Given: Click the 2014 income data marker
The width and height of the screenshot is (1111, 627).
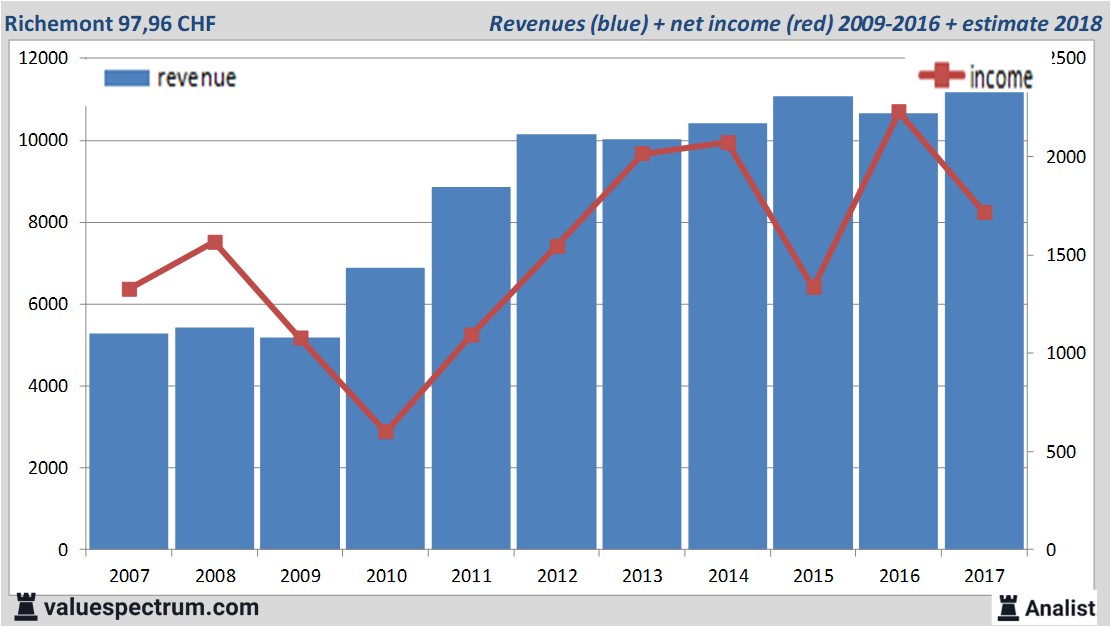Looking at the screenshot, I should [x=727, y=143].
